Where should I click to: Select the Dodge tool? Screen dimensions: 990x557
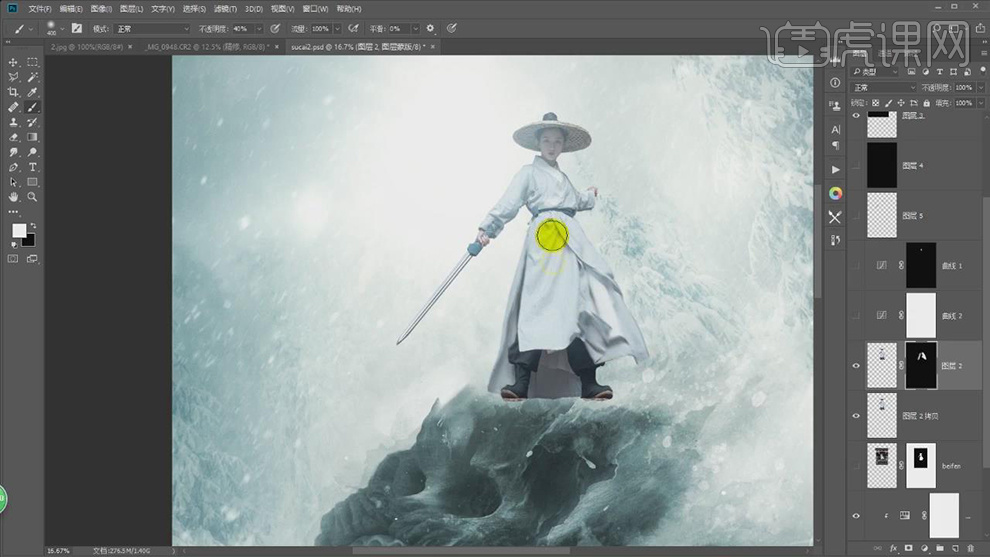click(32, 152)
